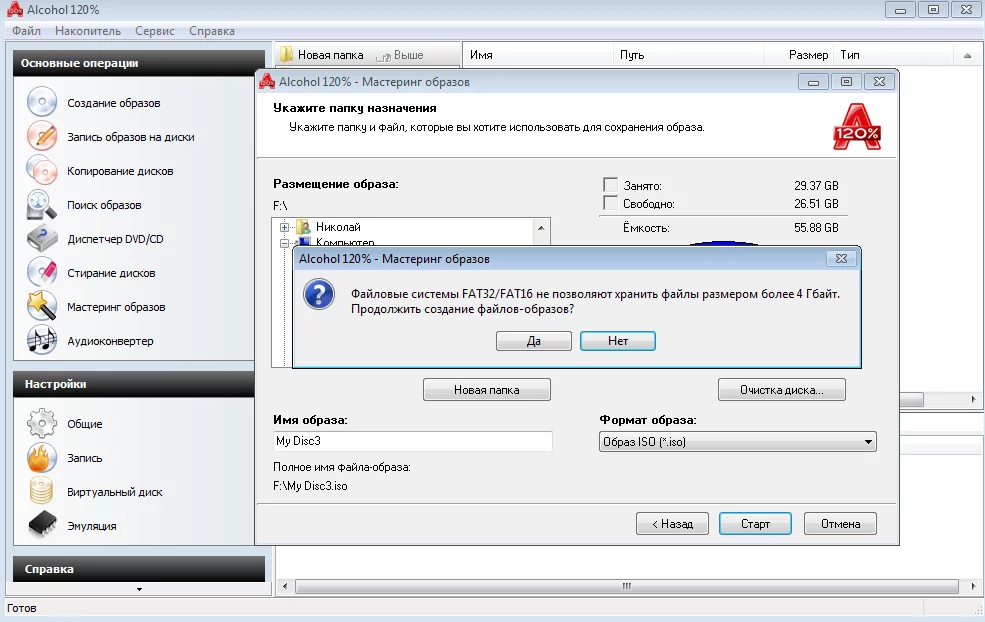The image size is (985, 622).
Task: Click the Николай user folder icon
Action: (303, 227)
